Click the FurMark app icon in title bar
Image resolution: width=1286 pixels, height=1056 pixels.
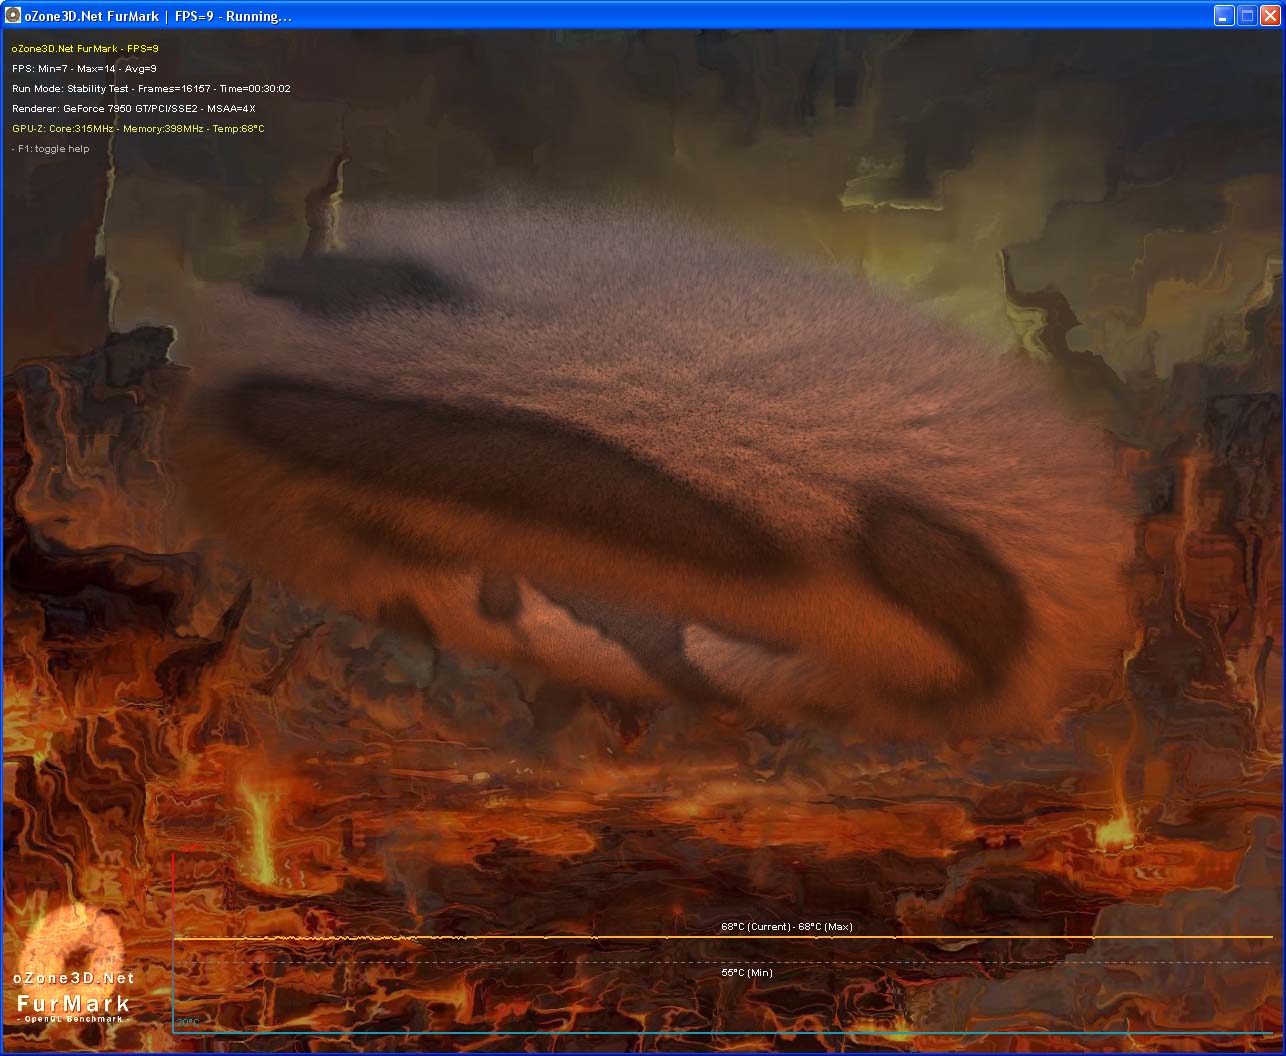(x=13, y=16)
